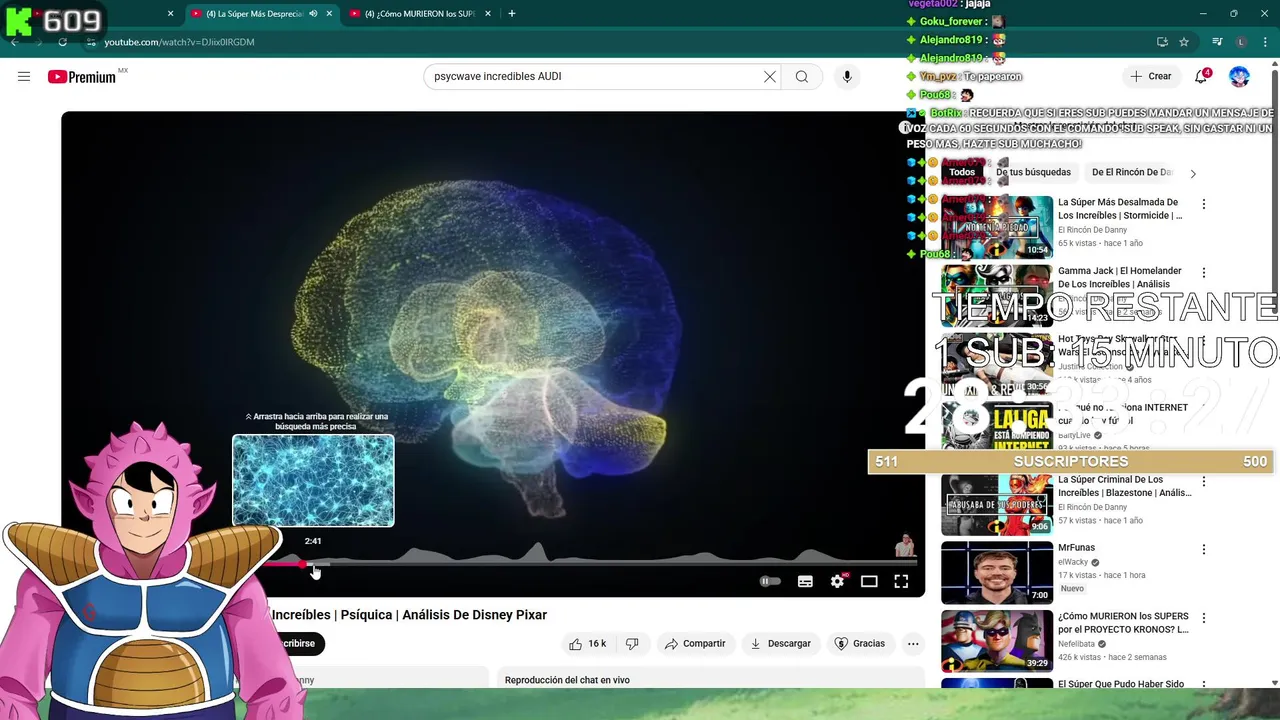Clear the search box with the X icon
This screenshot has height=720, width=1280.
[770, 76]
